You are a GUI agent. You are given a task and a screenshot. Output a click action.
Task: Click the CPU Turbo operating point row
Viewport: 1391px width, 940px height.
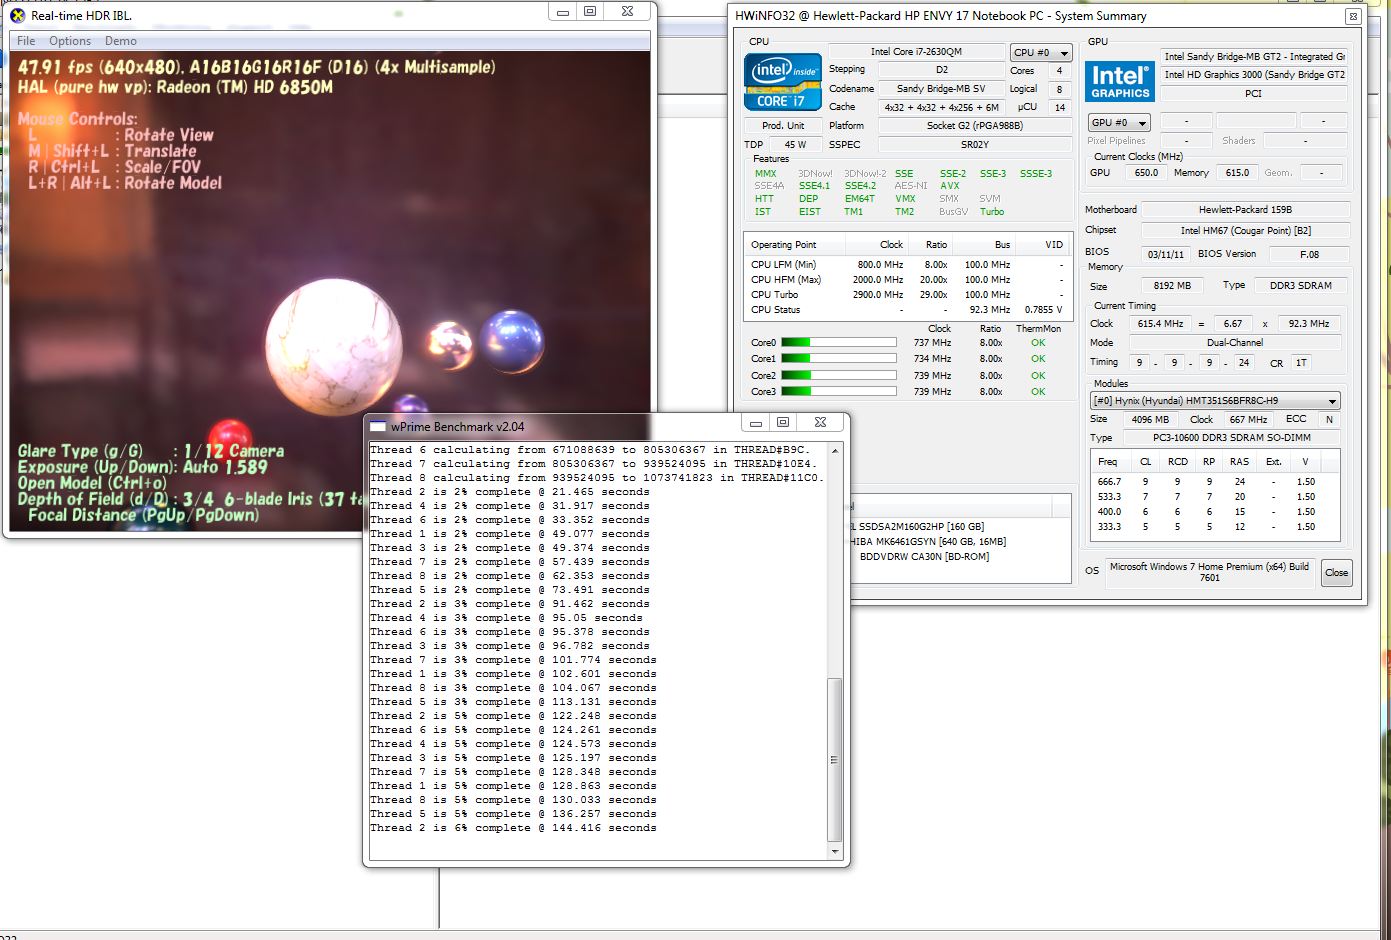point(906,295)
